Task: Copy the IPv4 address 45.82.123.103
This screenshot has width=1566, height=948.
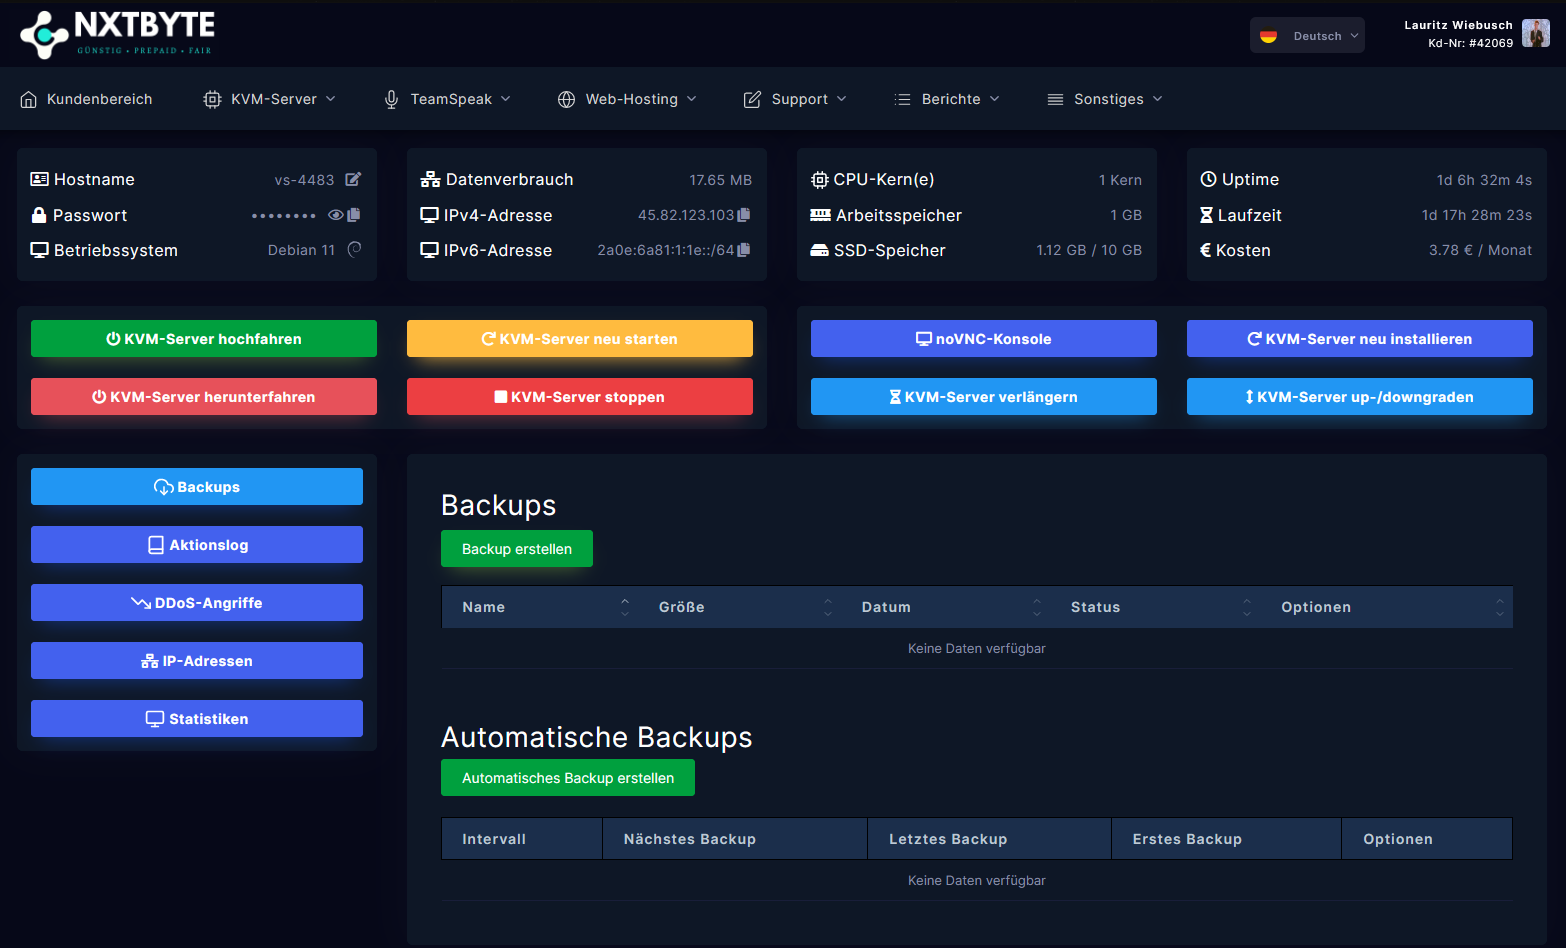Action: [744, 215]
